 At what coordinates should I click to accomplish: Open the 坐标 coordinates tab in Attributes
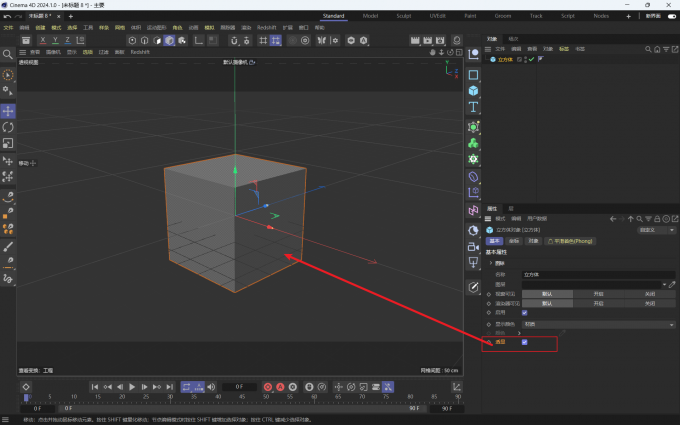(514, 241)
